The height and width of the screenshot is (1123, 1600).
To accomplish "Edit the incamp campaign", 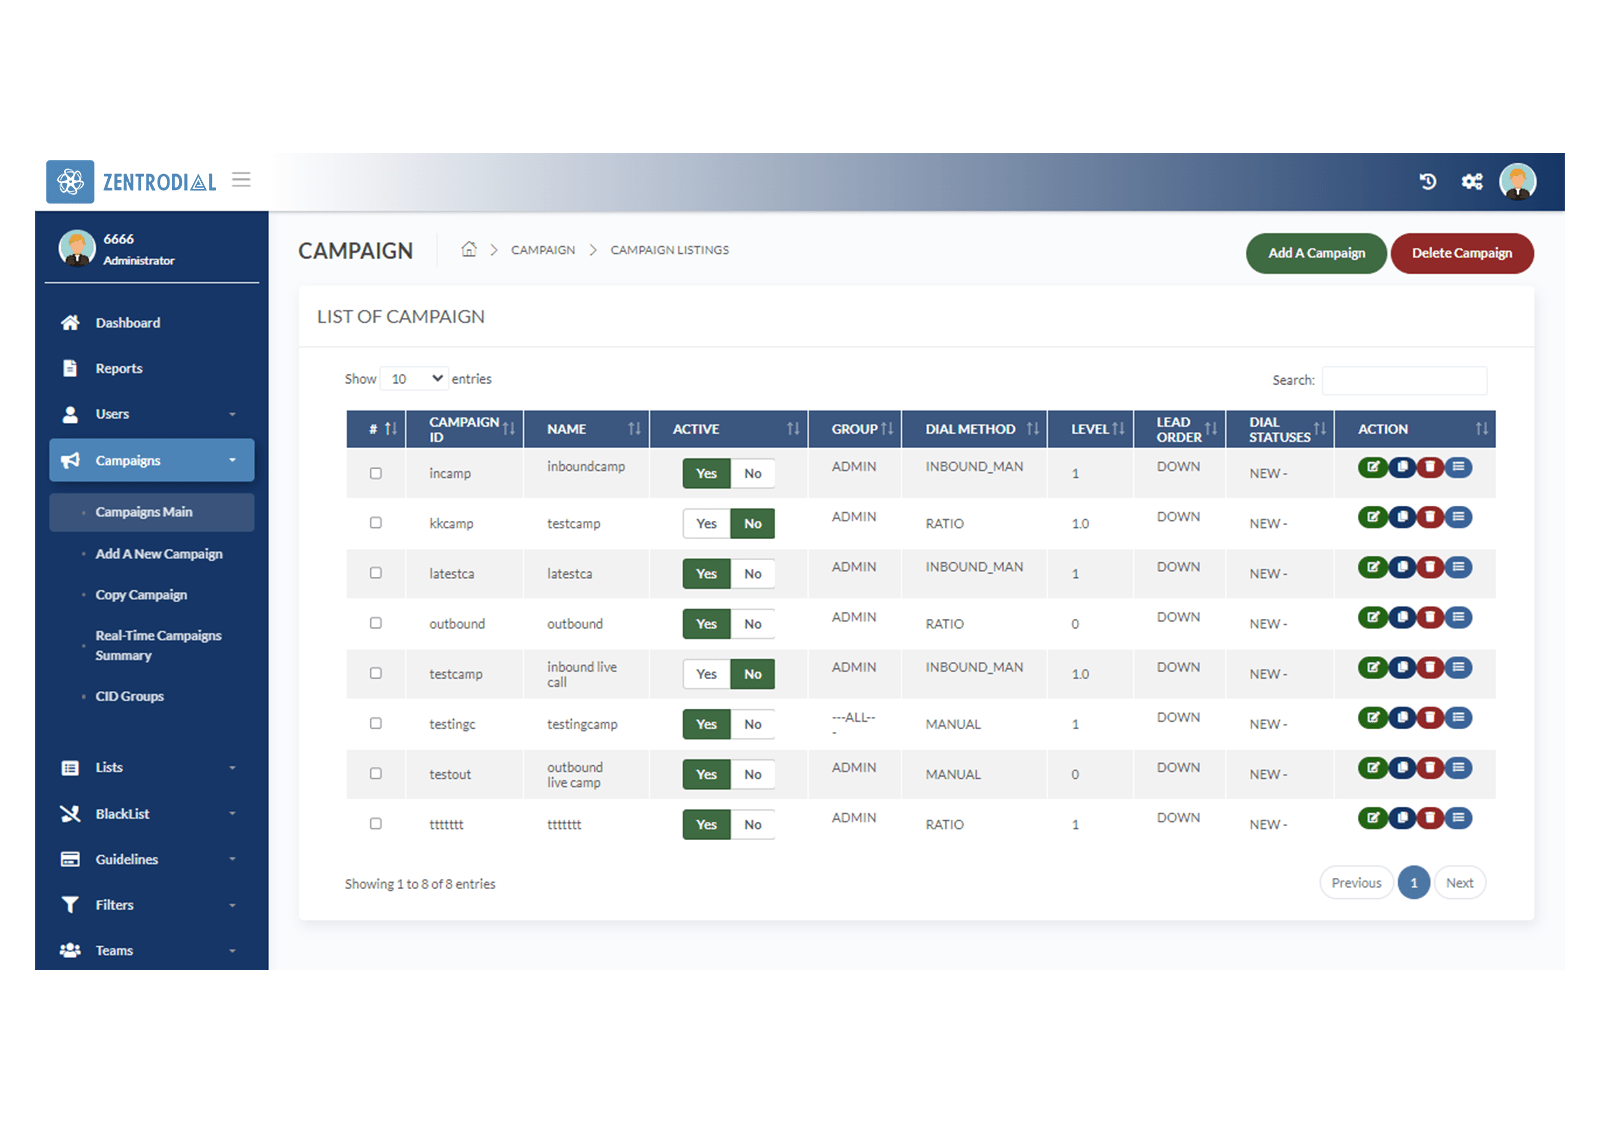I will click(1372, 467).
